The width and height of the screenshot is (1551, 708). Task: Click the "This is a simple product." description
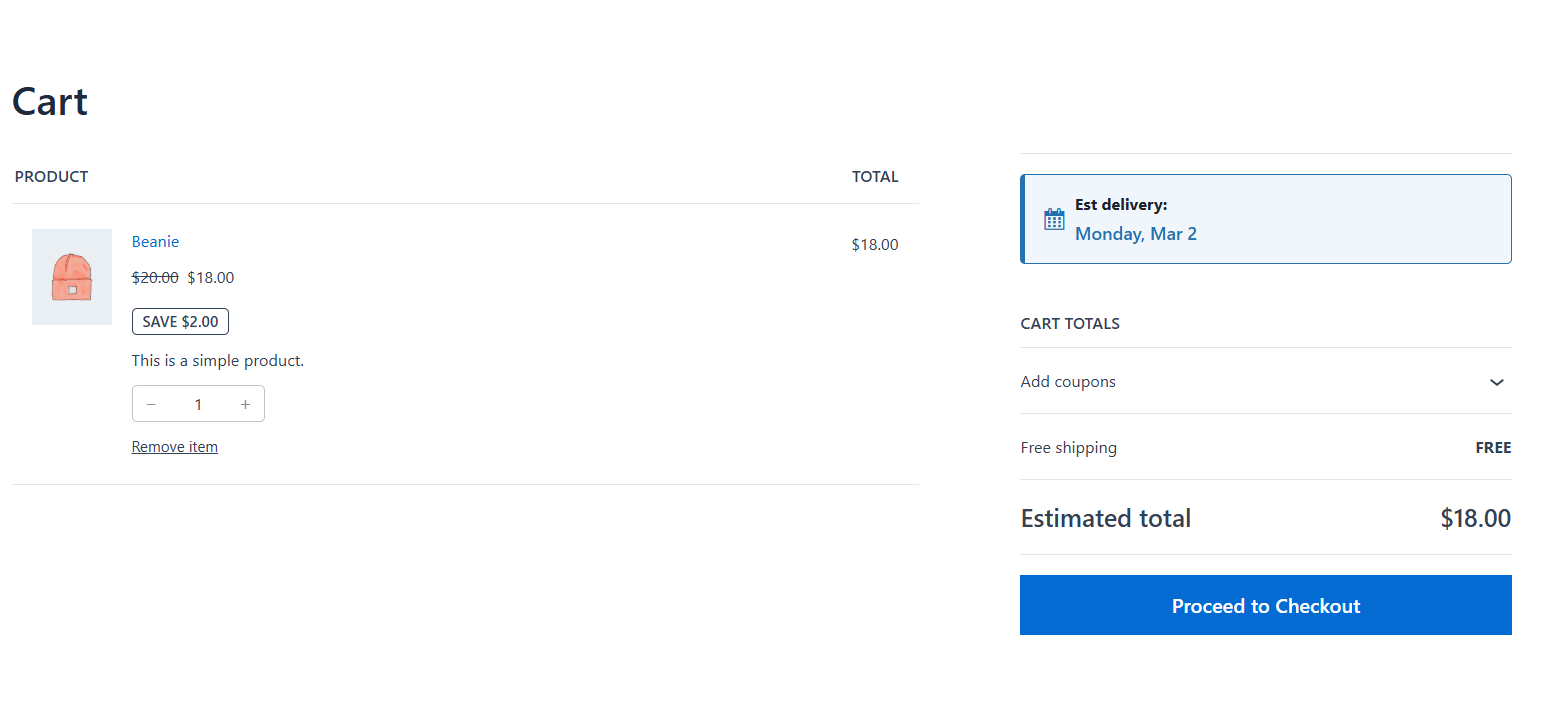point(218,361)
